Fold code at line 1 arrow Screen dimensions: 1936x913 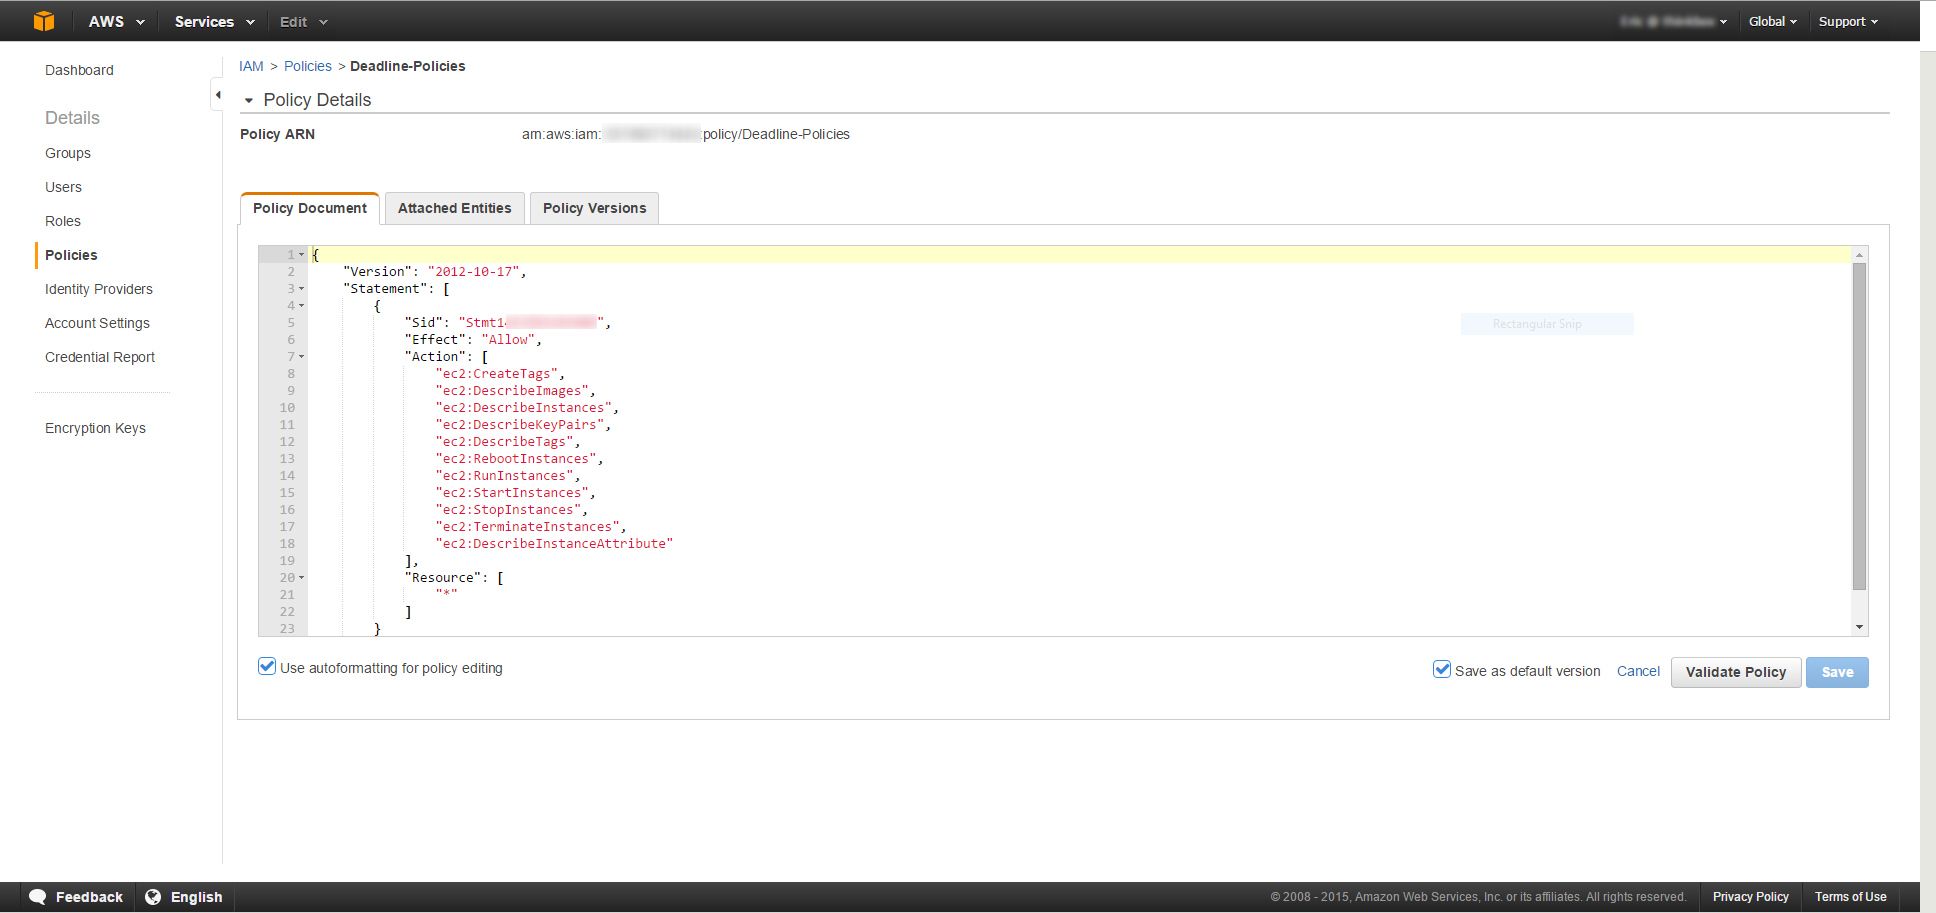pyautogui.click(x=302, y=254)
